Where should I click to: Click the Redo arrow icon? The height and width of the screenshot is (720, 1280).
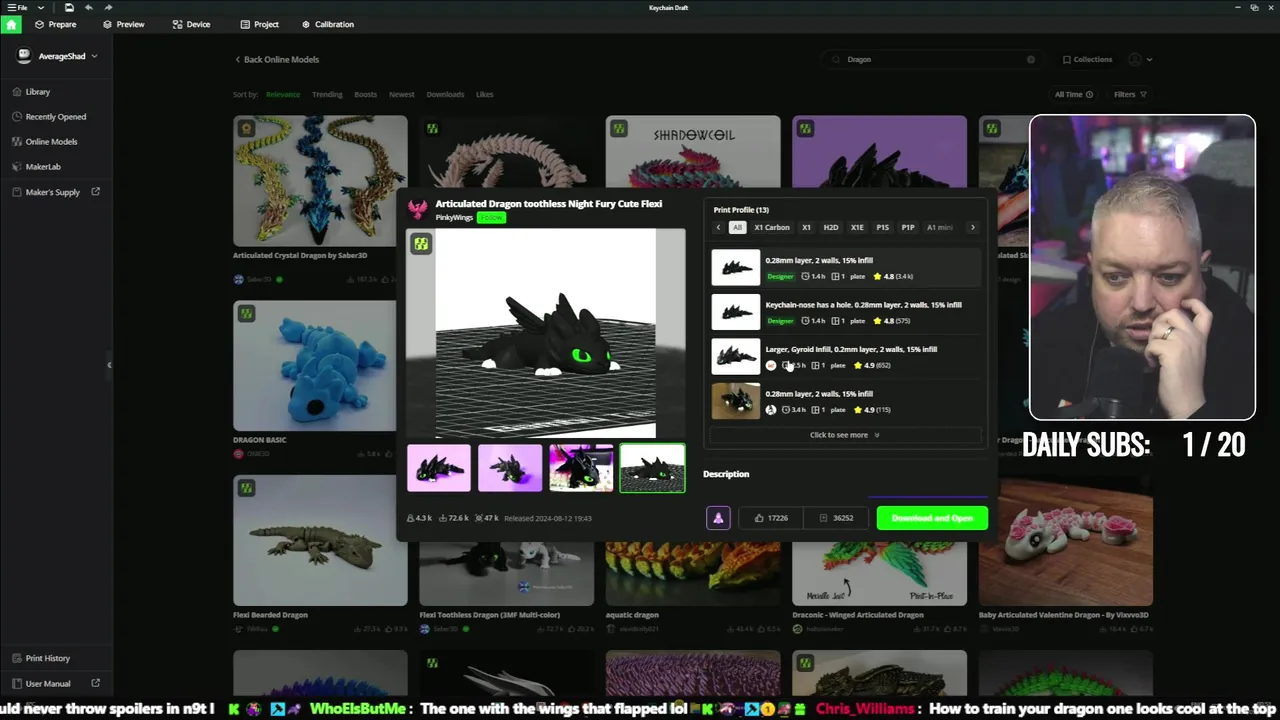108,7
